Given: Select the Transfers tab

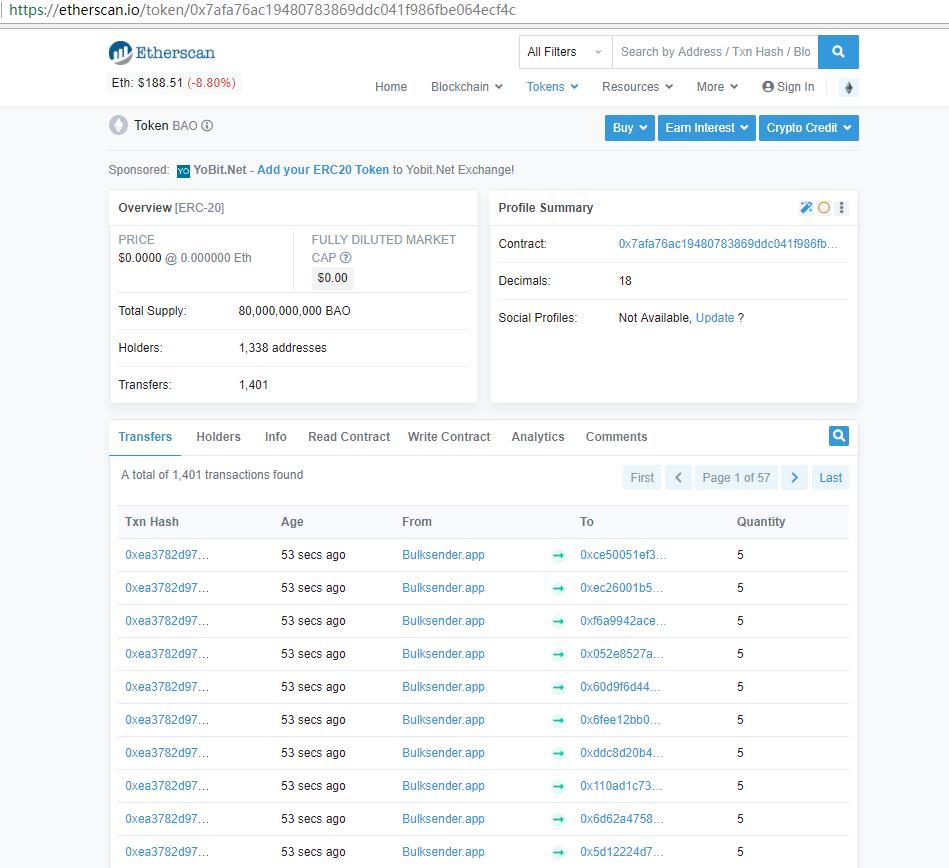Looking at the screenshot, I should [x=145, y=436].
